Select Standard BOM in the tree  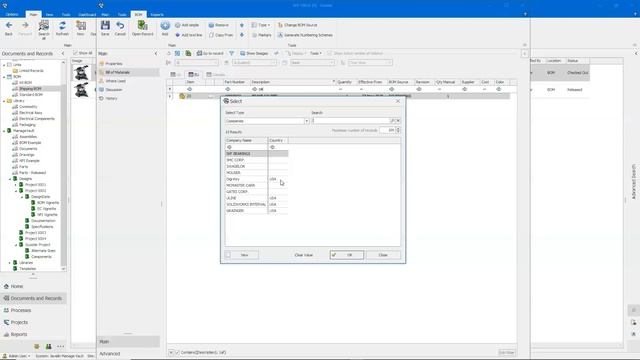coord(31,95)
